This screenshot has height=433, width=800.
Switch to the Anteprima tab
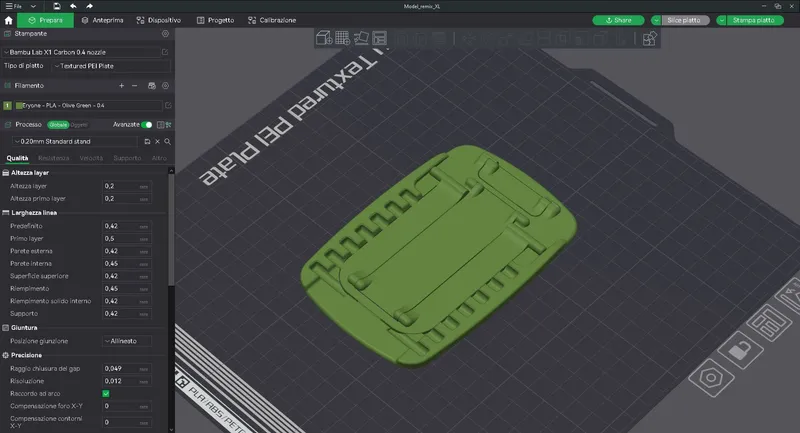click(x=102, y=20)
